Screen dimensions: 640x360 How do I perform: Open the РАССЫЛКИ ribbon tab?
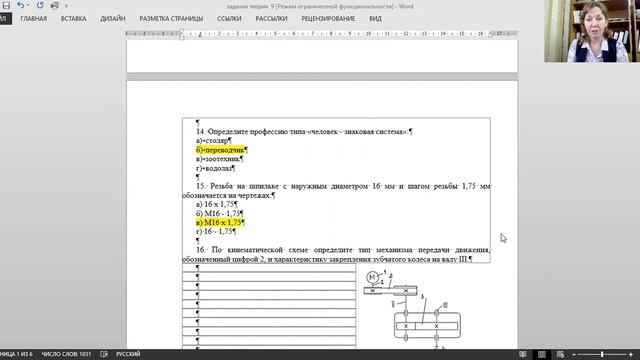coord(271,19)
